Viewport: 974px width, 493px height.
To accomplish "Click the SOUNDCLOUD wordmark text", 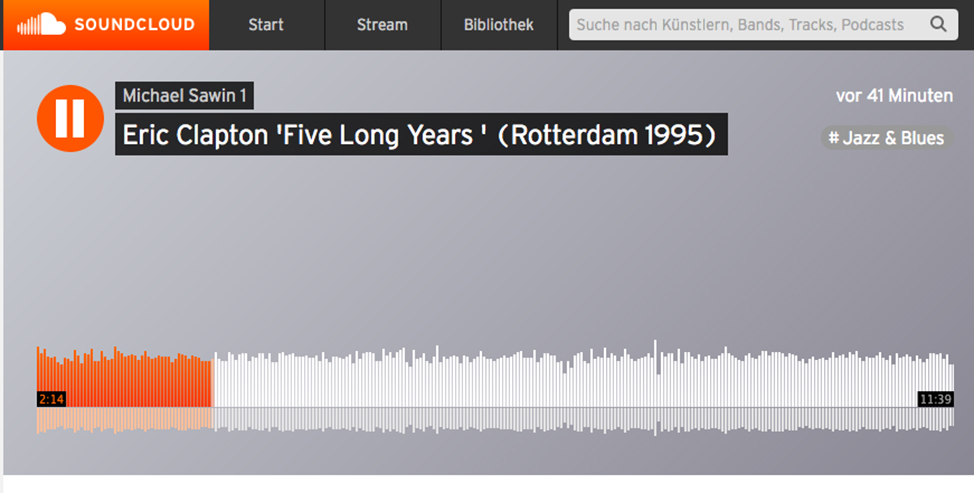I will click(134, 25).
